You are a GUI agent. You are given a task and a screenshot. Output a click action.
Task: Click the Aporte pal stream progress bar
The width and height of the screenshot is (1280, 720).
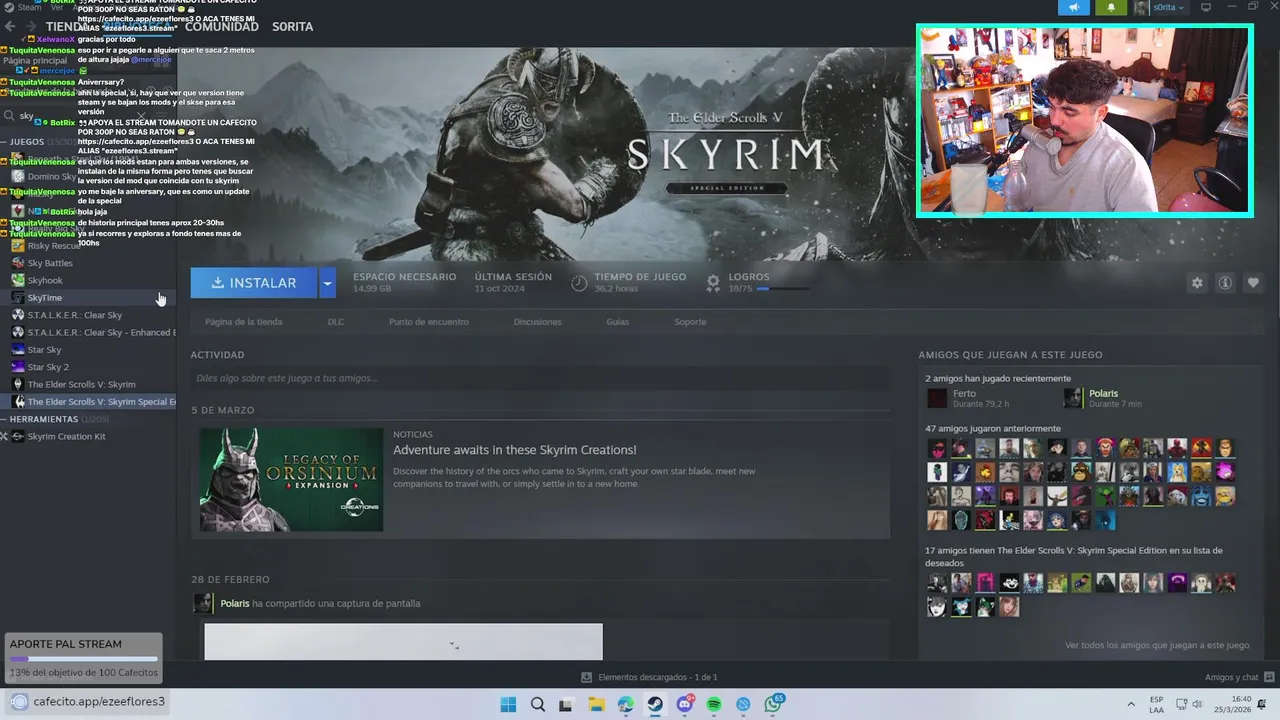[x=84, y=659]
